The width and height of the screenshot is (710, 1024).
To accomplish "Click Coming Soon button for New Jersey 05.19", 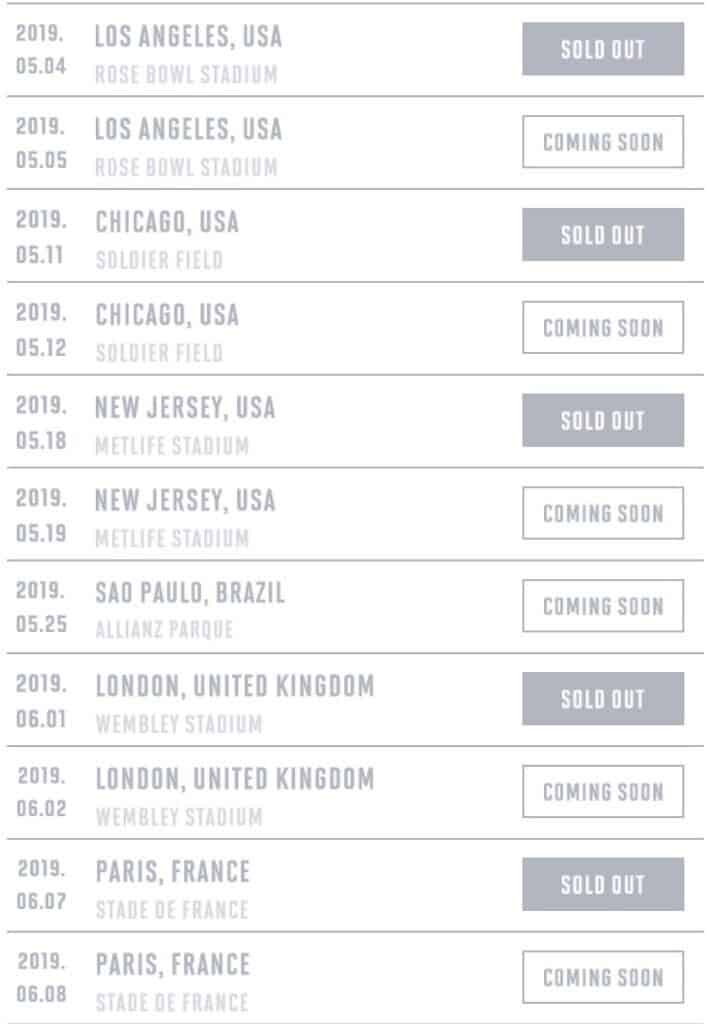I will 602,513.
